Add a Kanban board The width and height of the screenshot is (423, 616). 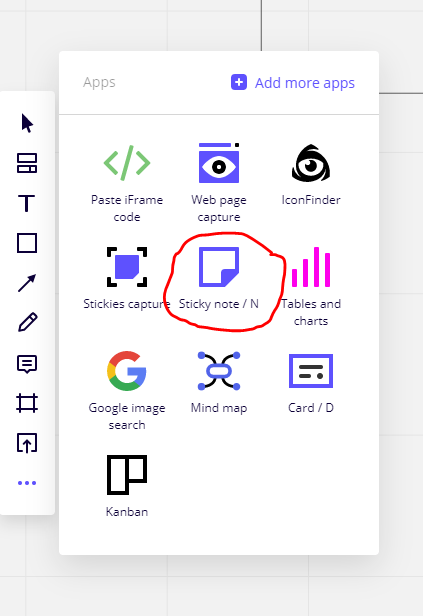pos(127,487)
